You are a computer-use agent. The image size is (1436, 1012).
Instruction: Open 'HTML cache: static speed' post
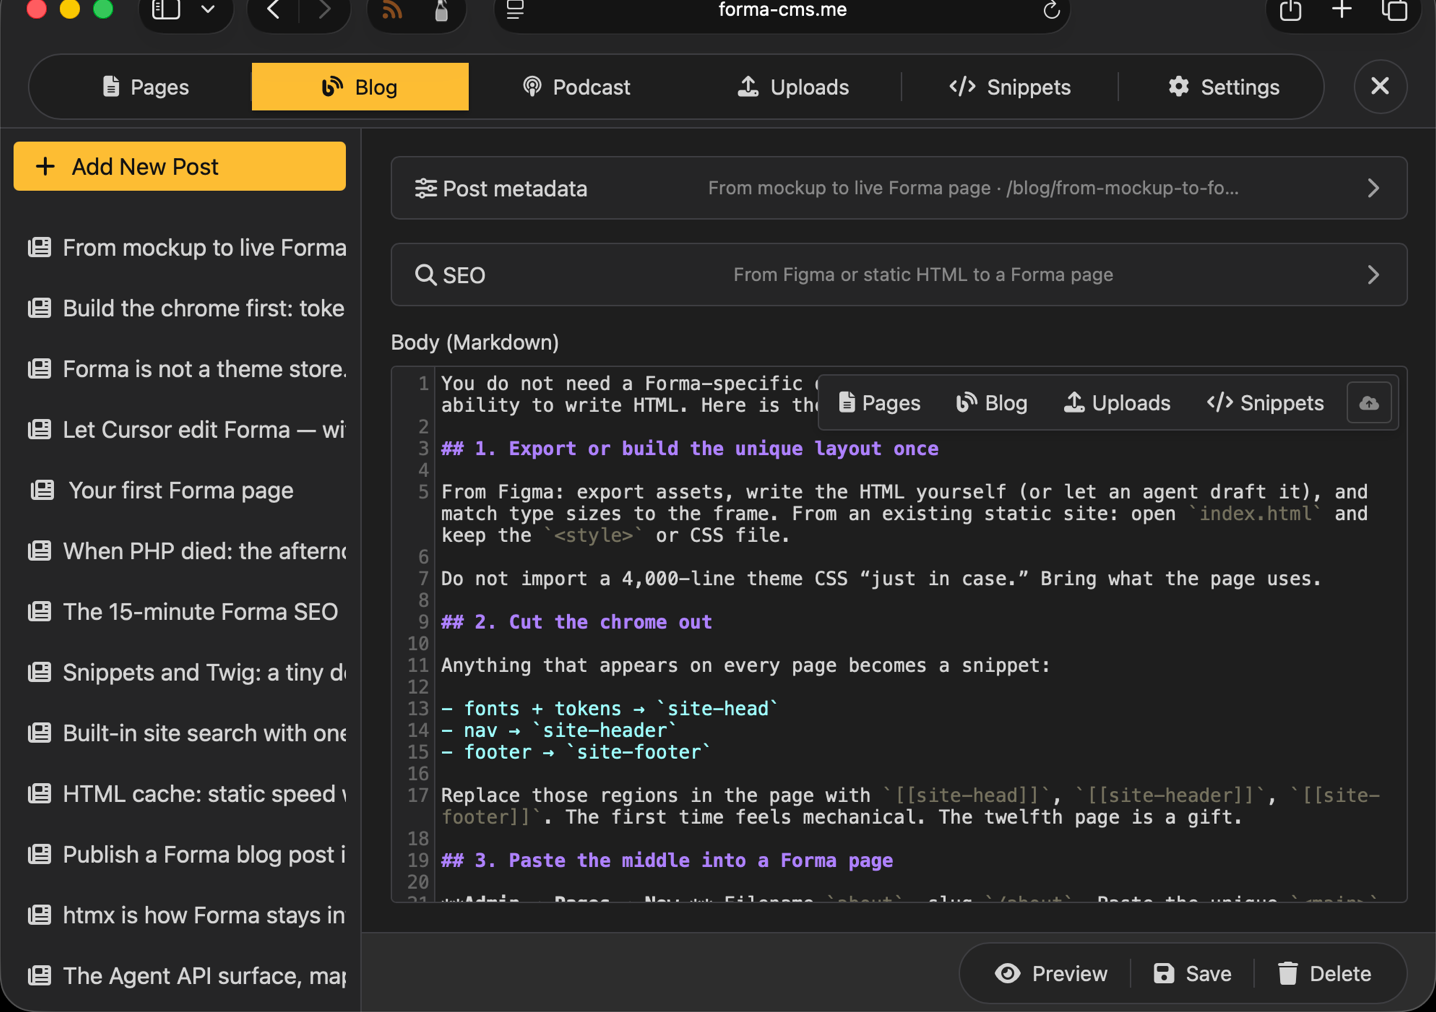[187, 794]
